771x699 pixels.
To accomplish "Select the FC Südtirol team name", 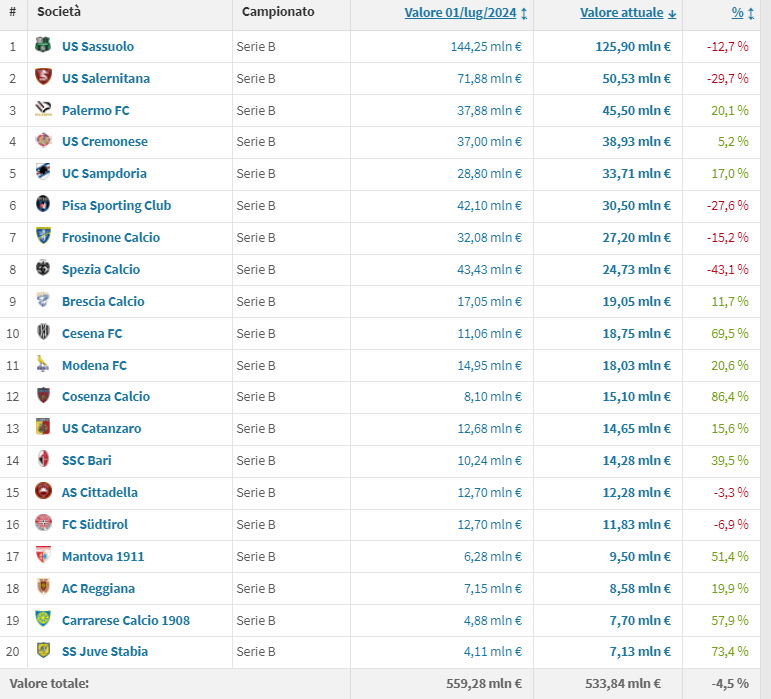I will [94, 524].
